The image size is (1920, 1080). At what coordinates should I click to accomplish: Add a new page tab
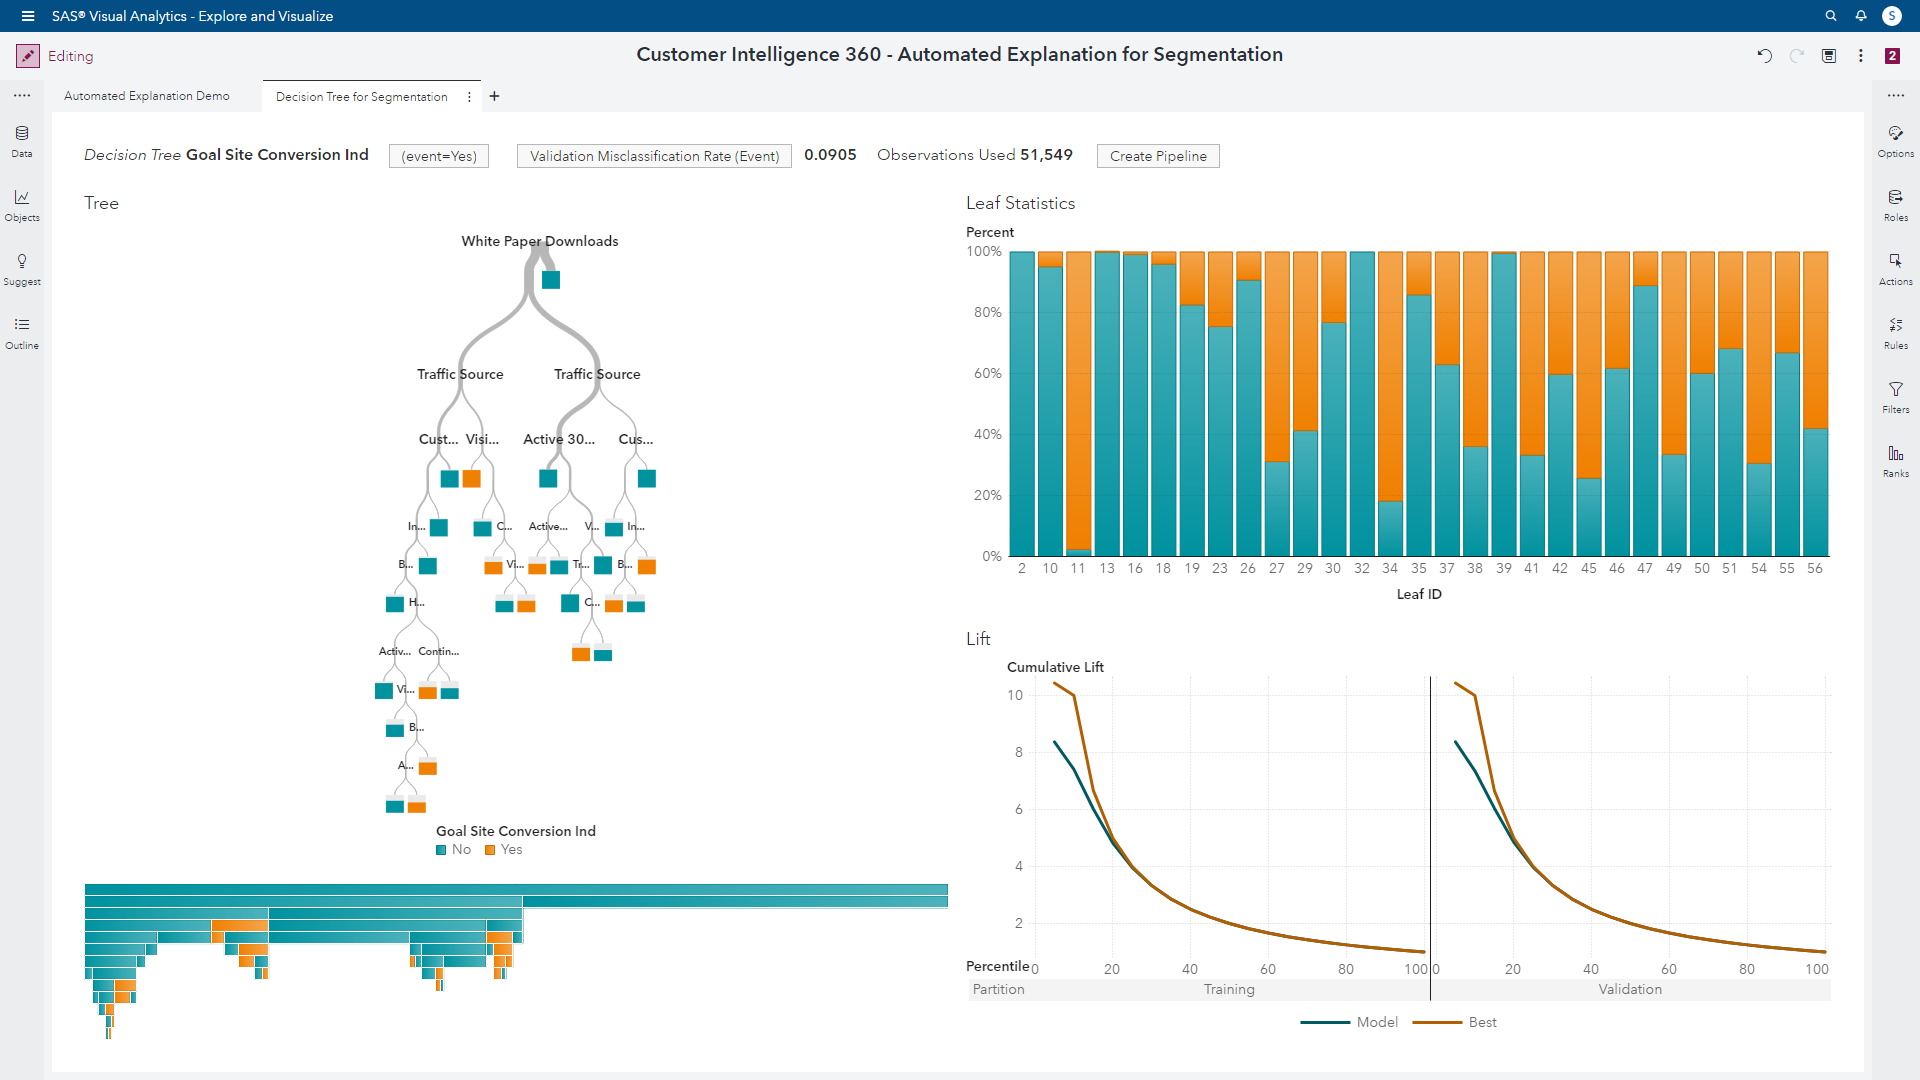coord(494,96)
